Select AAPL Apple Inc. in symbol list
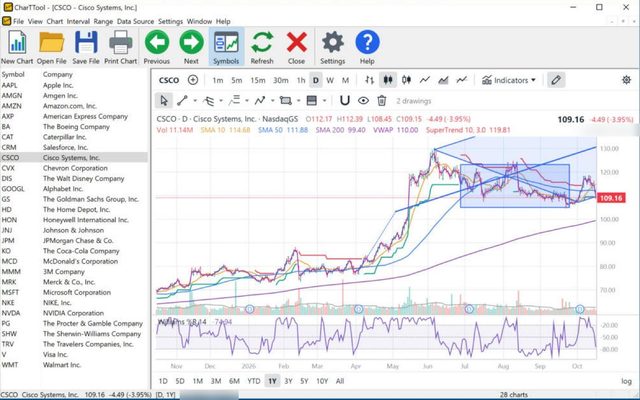 coord(74,85)
